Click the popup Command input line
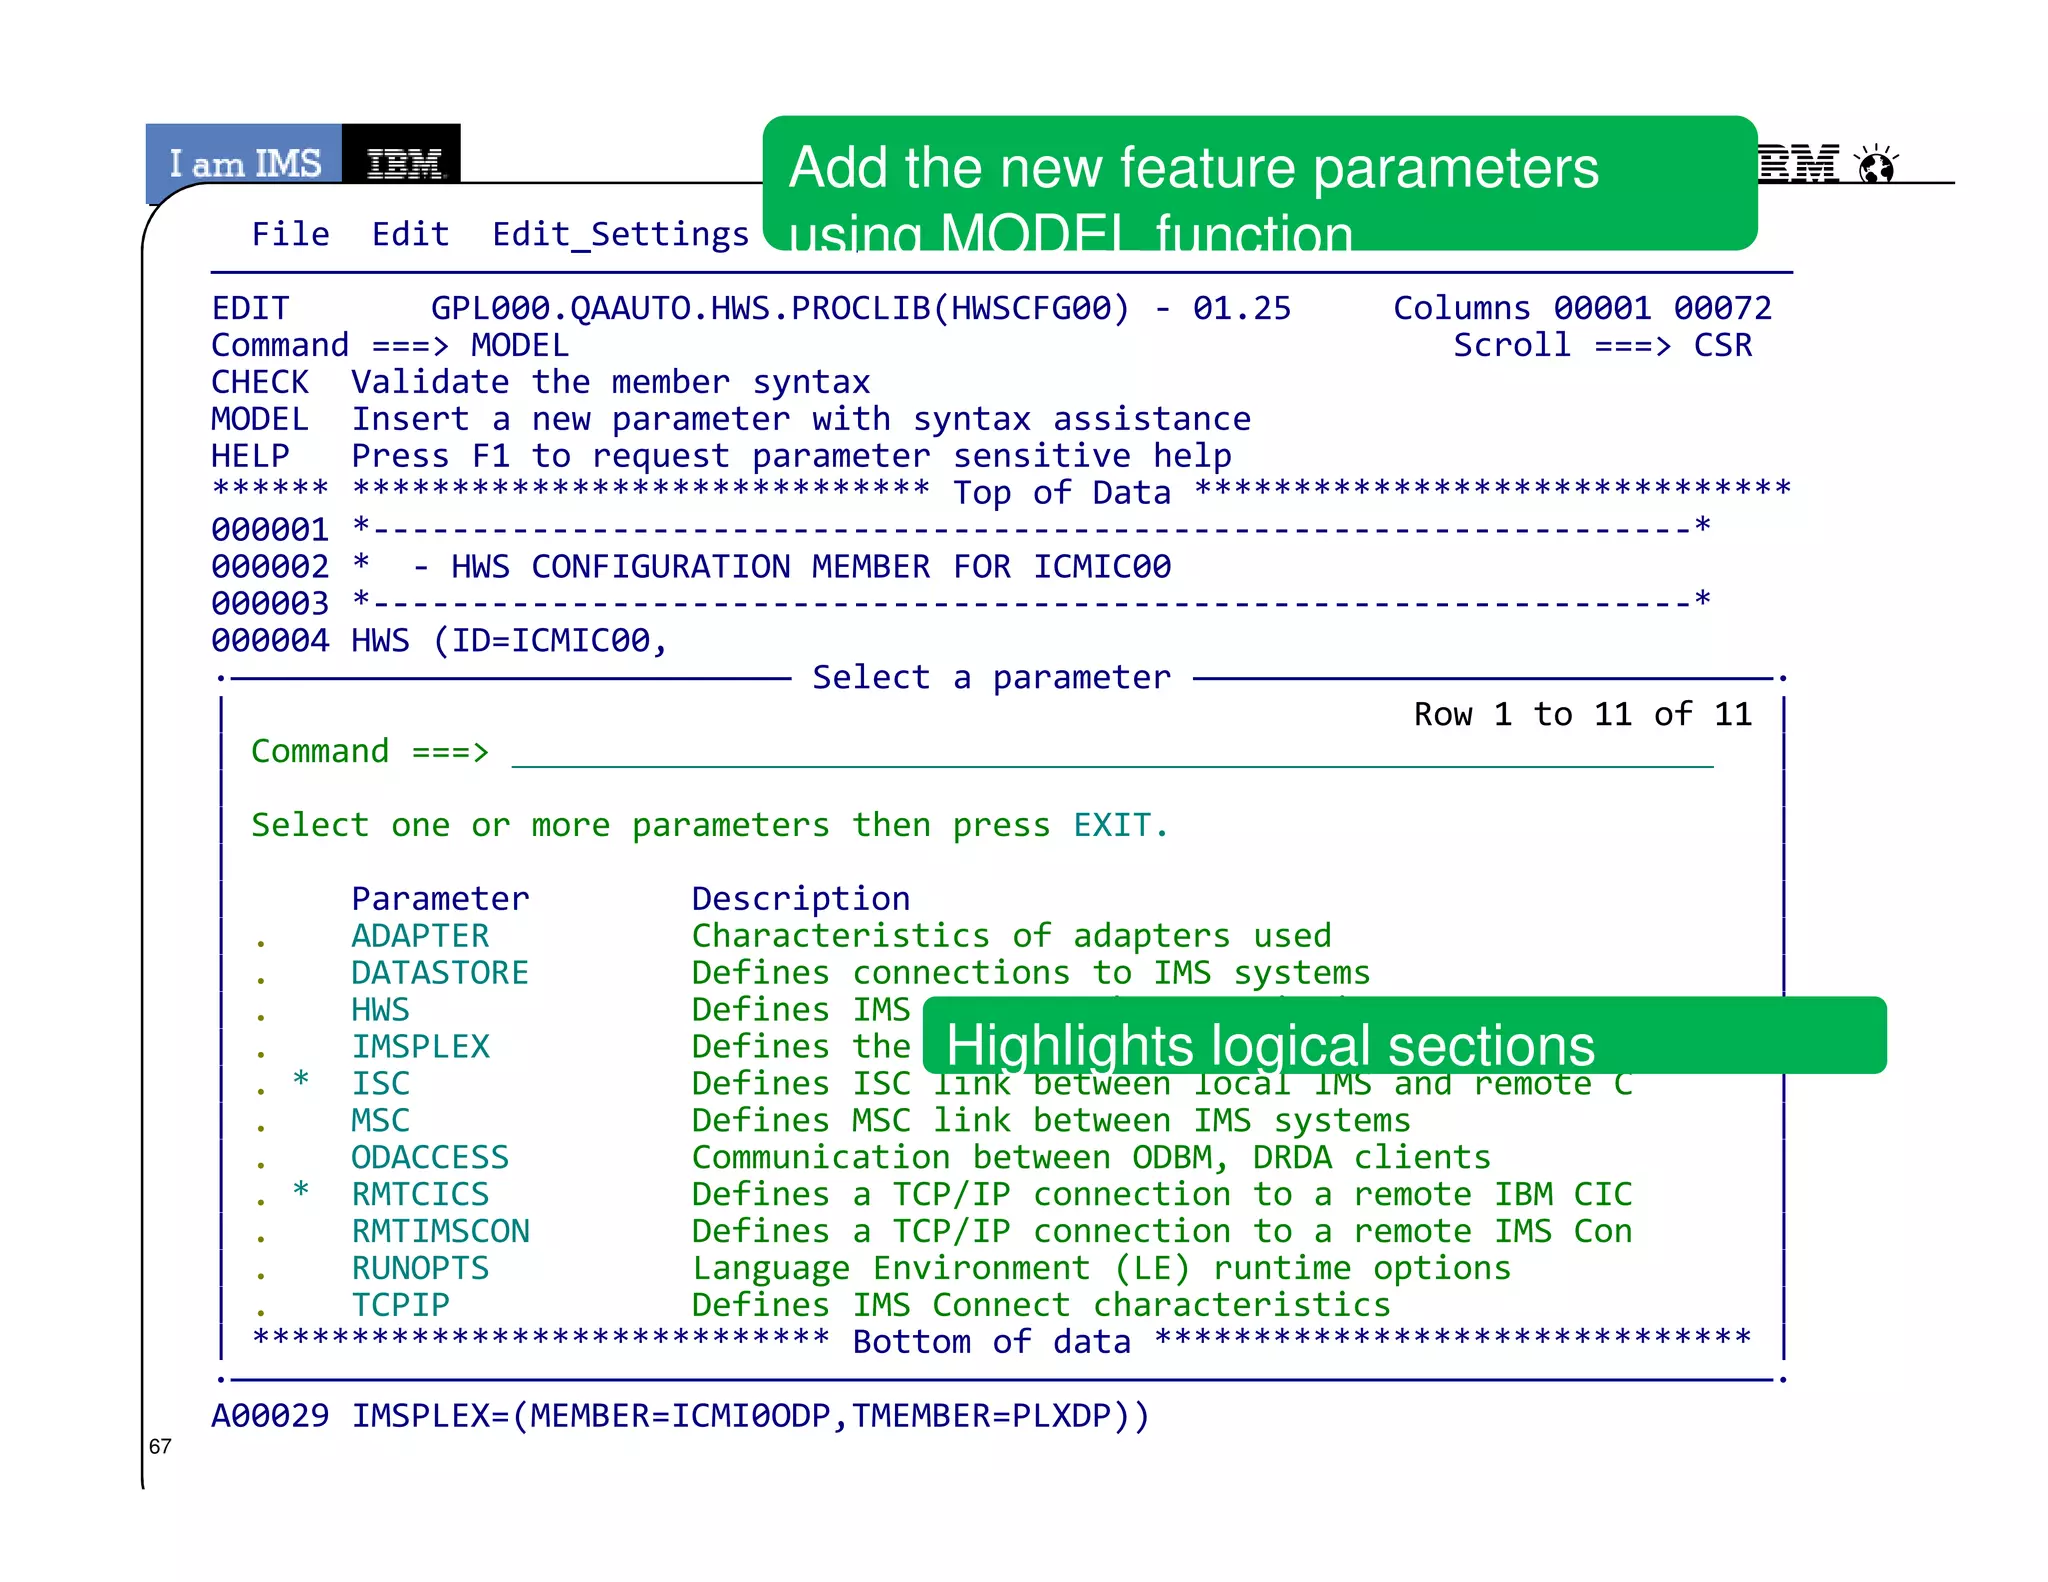This screenshot has height=1582, width=2048. coord(1112,752)
